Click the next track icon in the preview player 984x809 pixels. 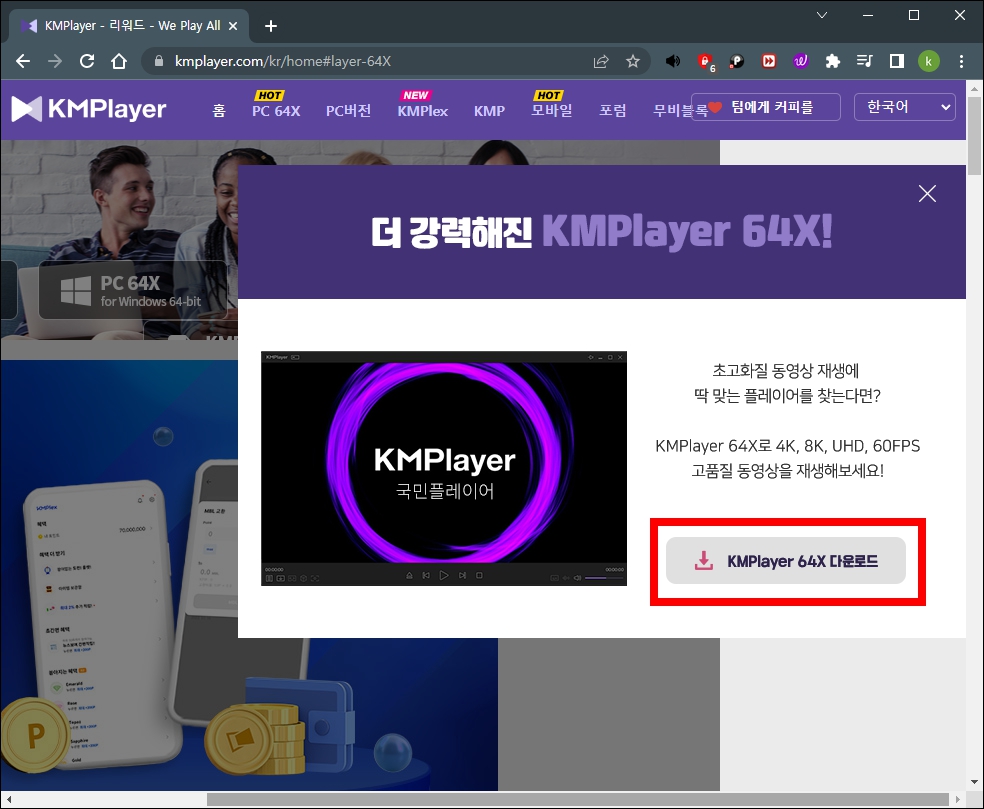[x=462, y=575]
